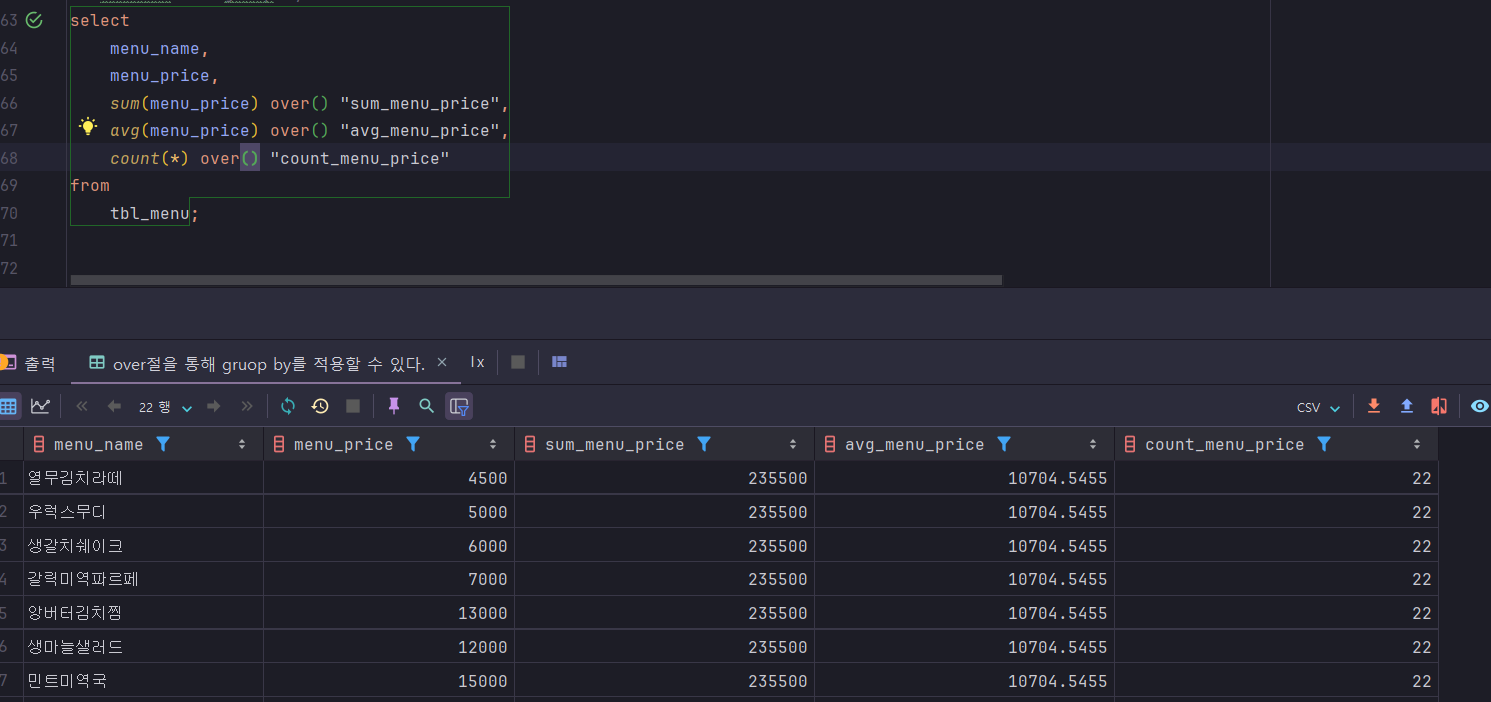Click the orange download export icon
Screen dimensions: 1491x702
(1374, 406)
